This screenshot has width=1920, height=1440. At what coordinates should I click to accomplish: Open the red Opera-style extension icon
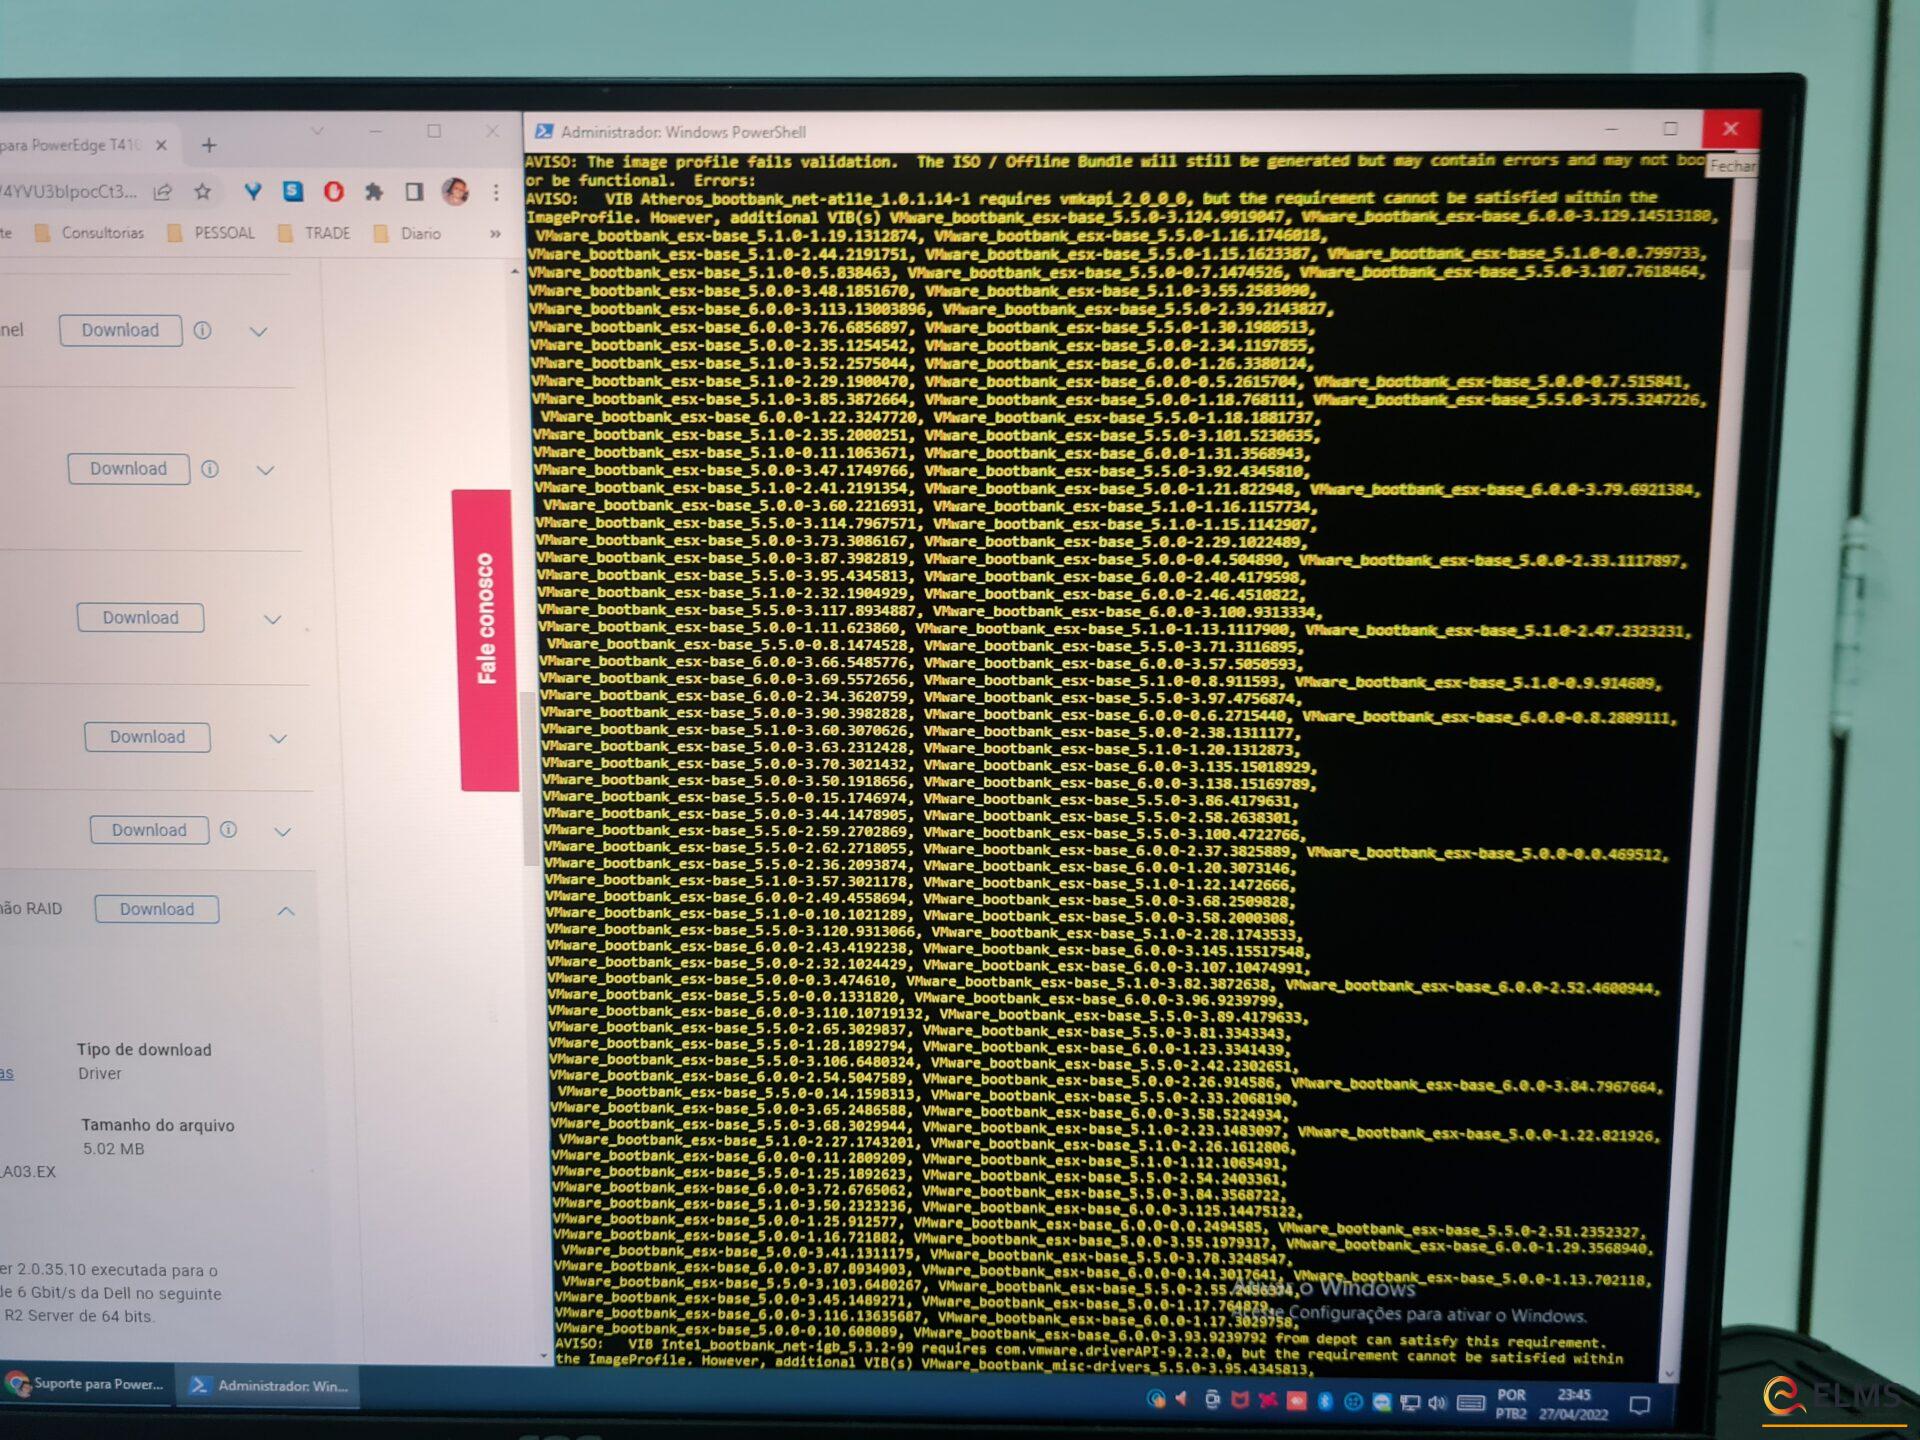(333, 191)
